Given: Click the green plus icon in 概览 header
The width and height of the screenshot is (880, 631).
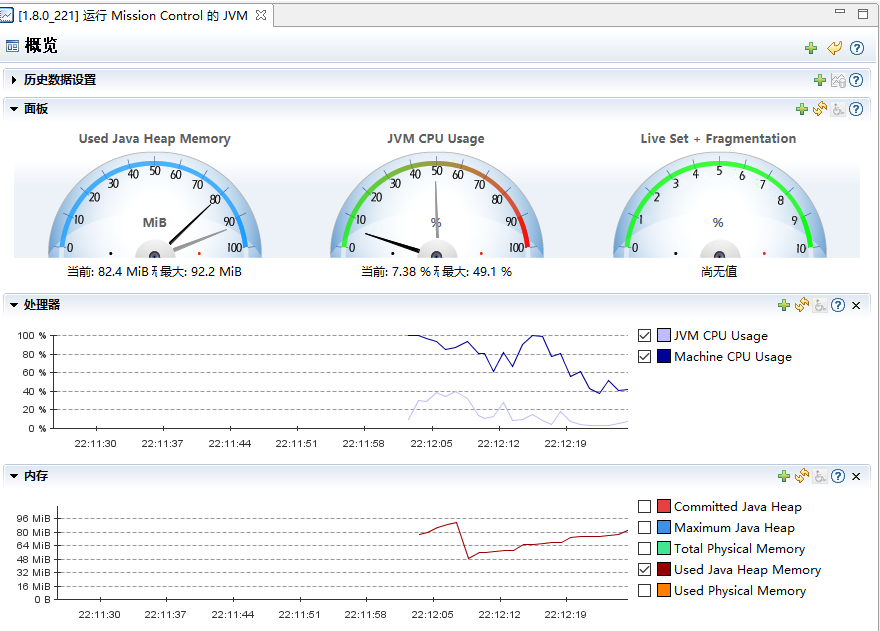Looking at the screenshot, I should (810, 48).
